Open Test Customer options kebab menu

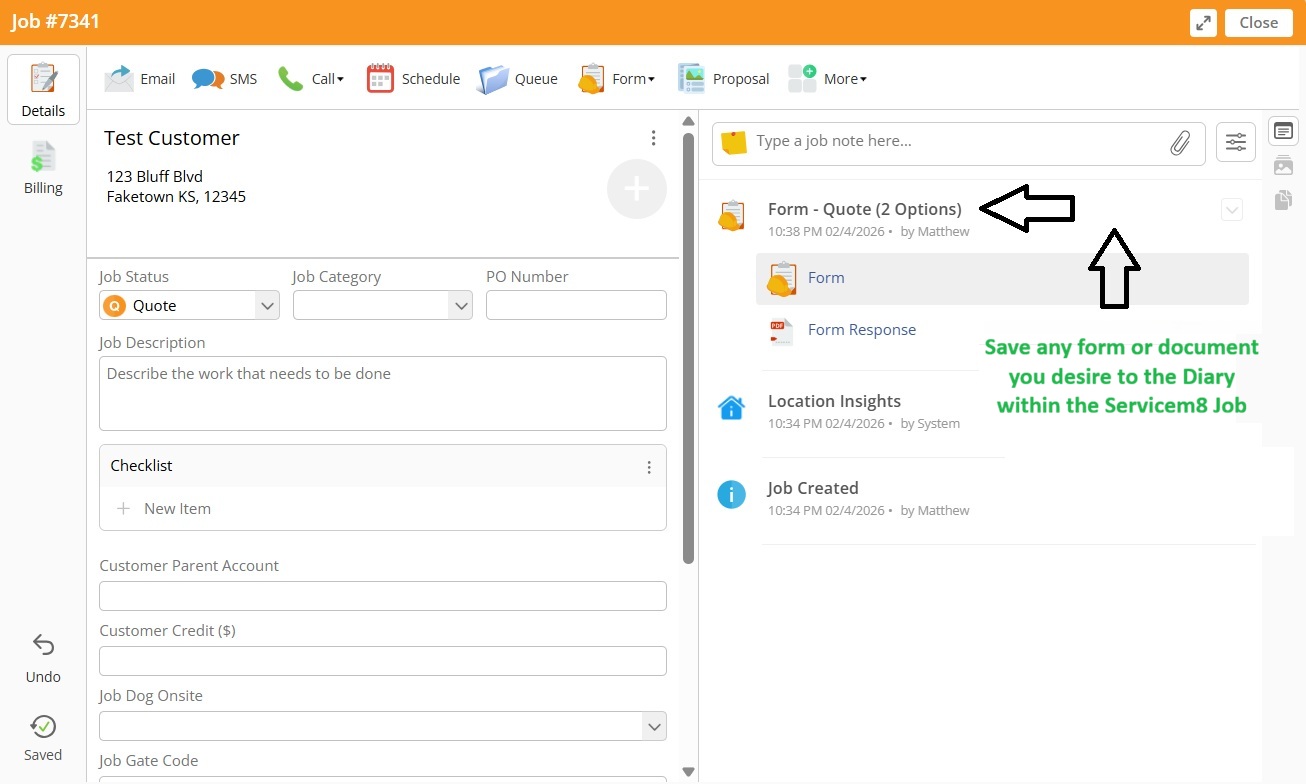point(653,138)
